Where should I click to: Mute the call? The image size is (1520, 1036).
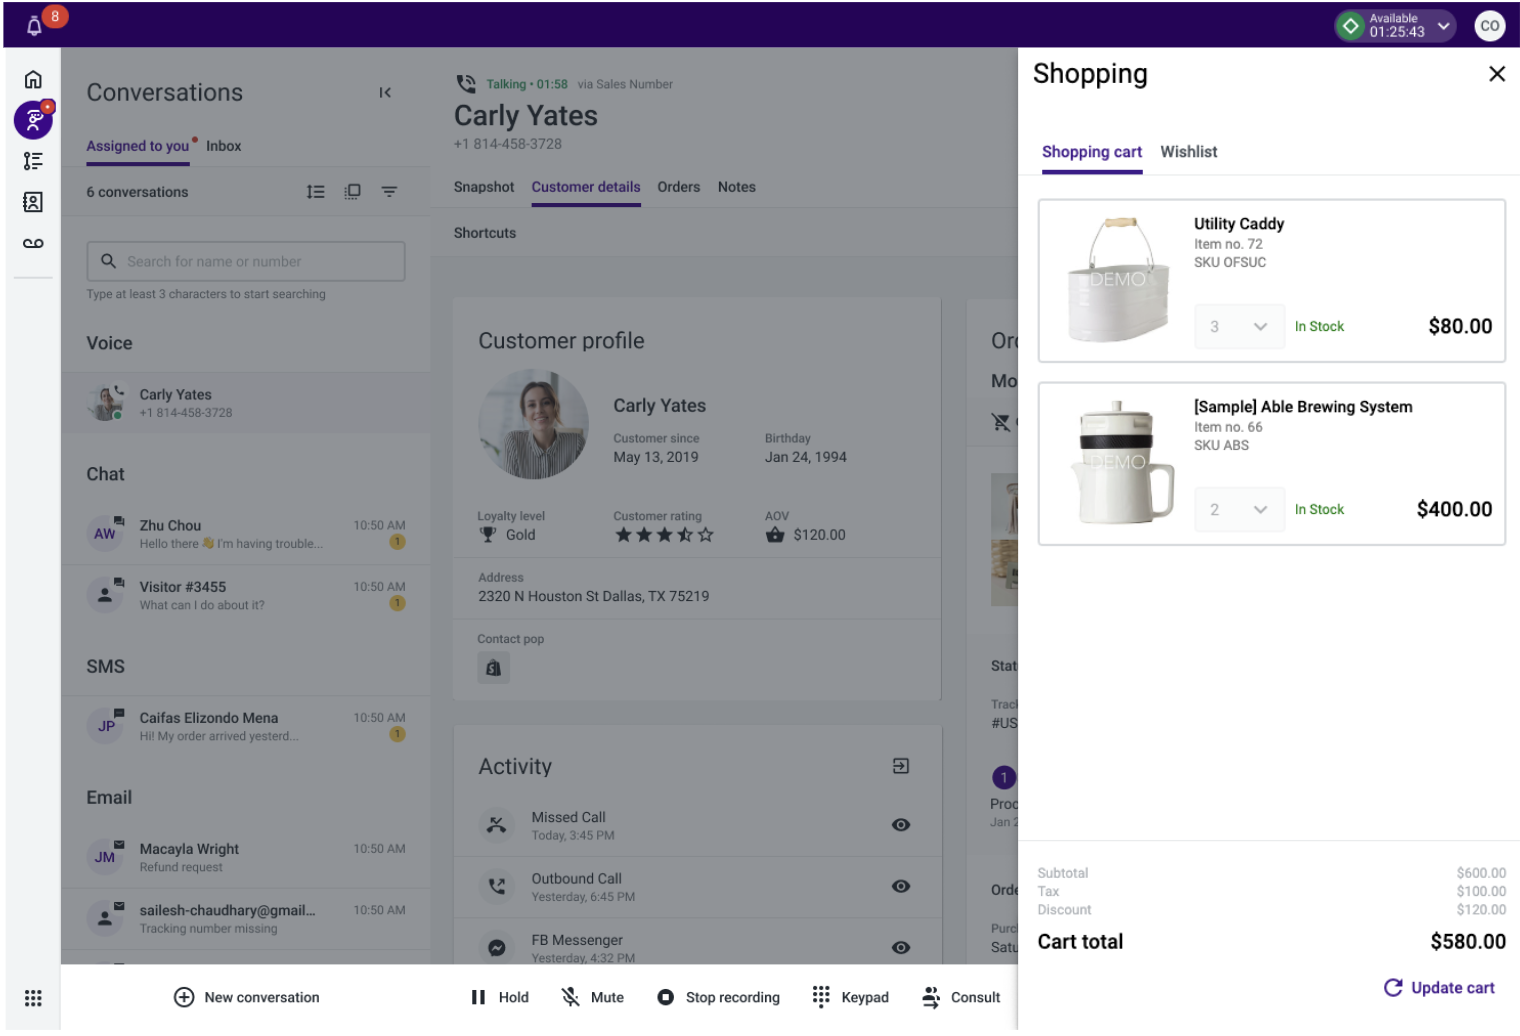coord(592,997)
